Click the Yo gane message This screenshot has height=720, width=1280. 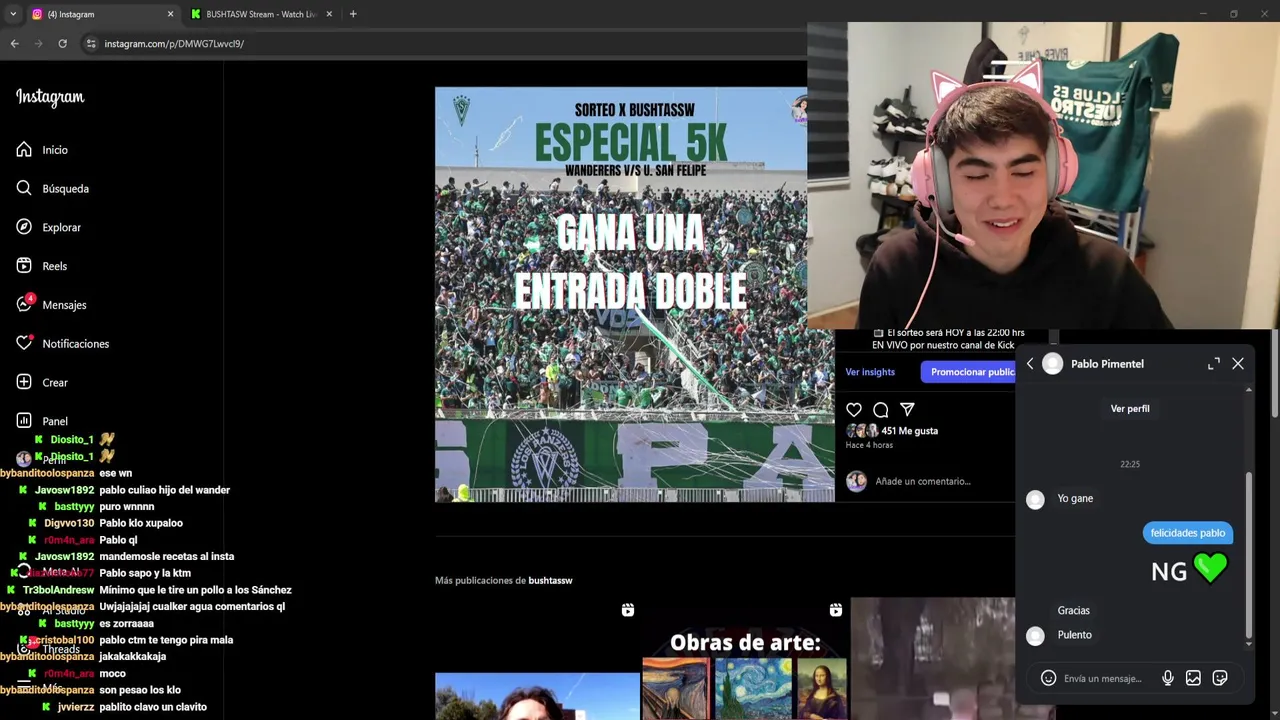1075,498
